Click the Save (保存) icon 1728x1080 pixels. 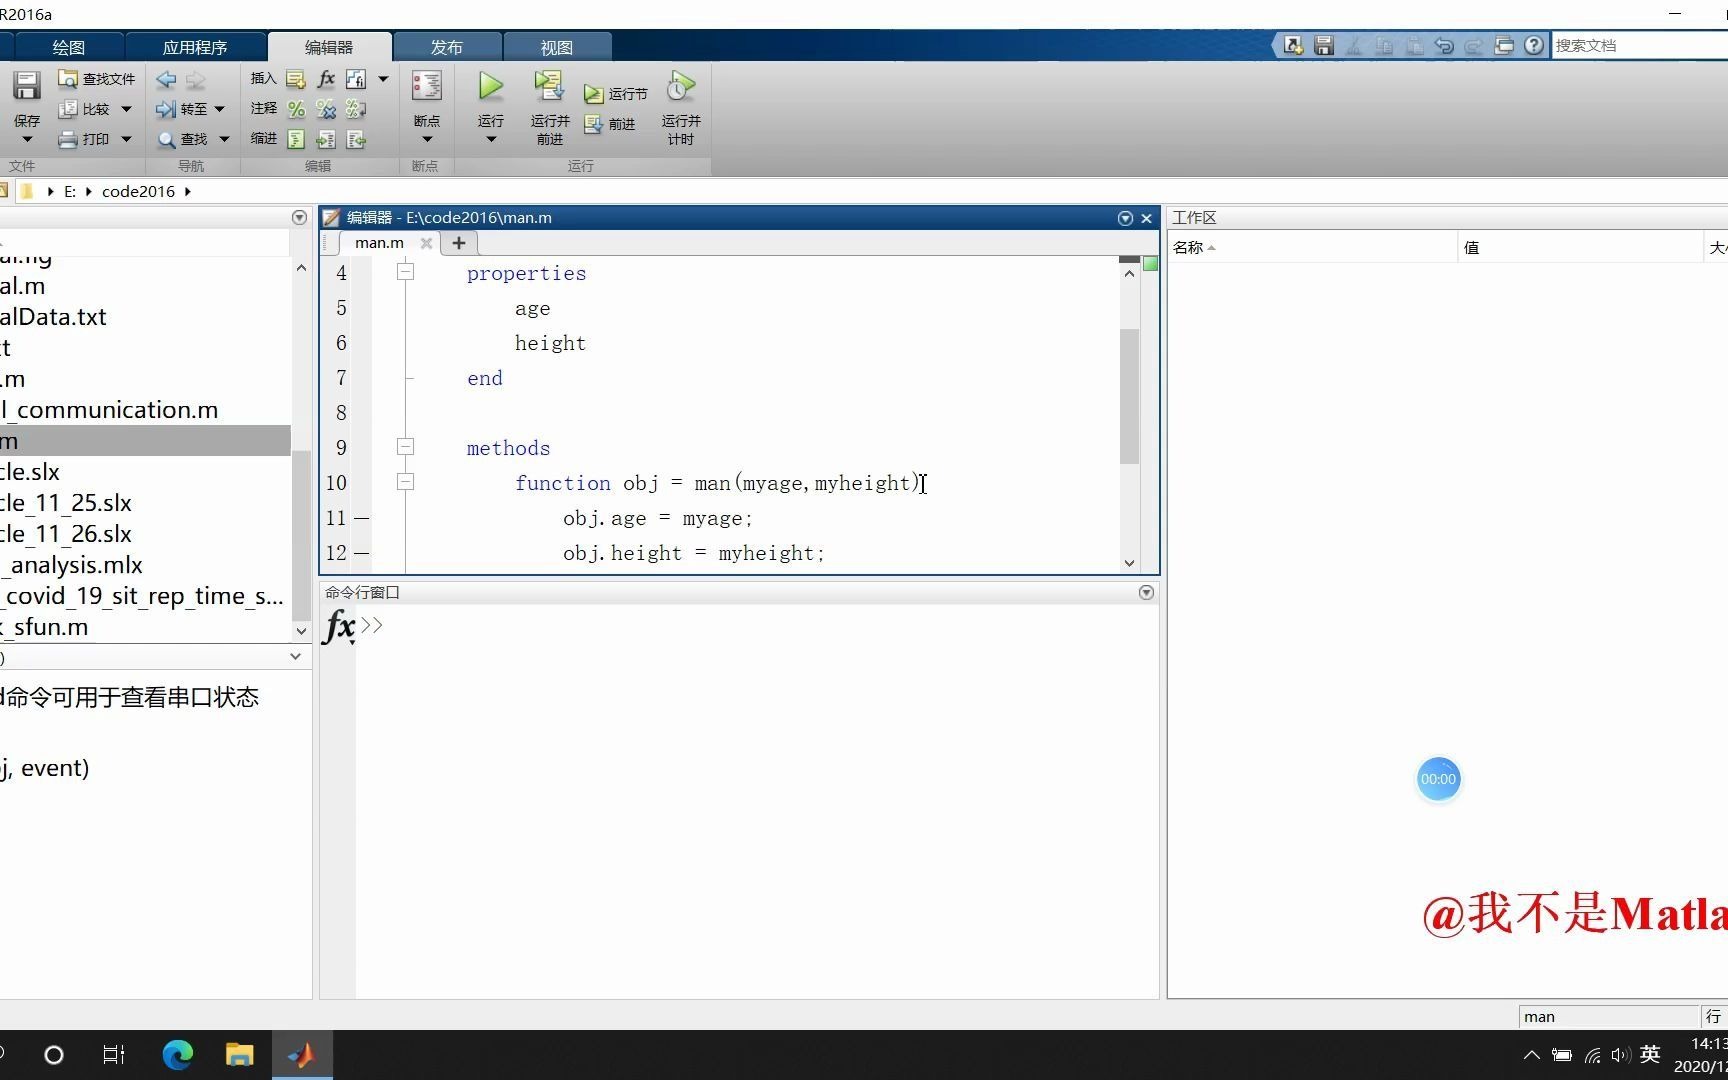coord(26,87)
